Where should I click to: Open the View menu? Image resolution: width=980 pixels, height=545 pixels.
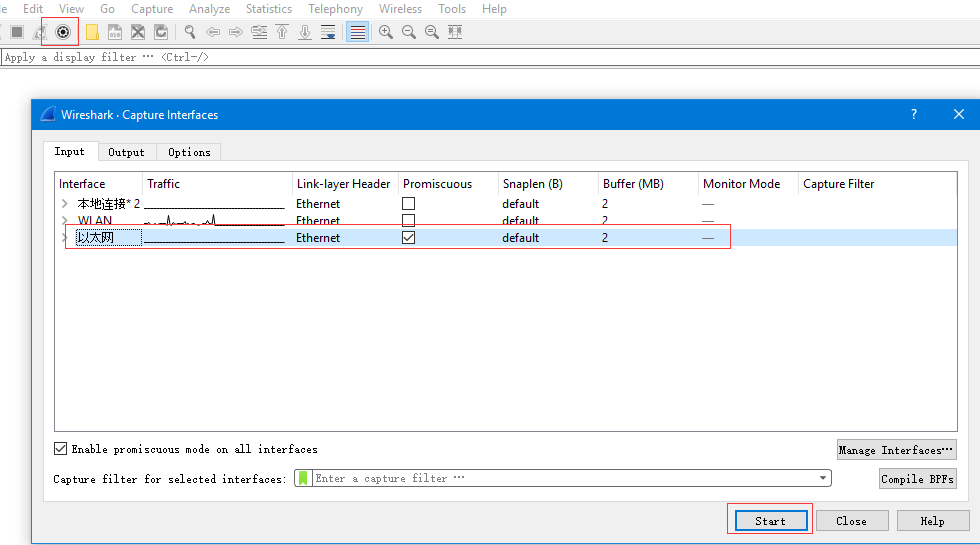[71, 9]
